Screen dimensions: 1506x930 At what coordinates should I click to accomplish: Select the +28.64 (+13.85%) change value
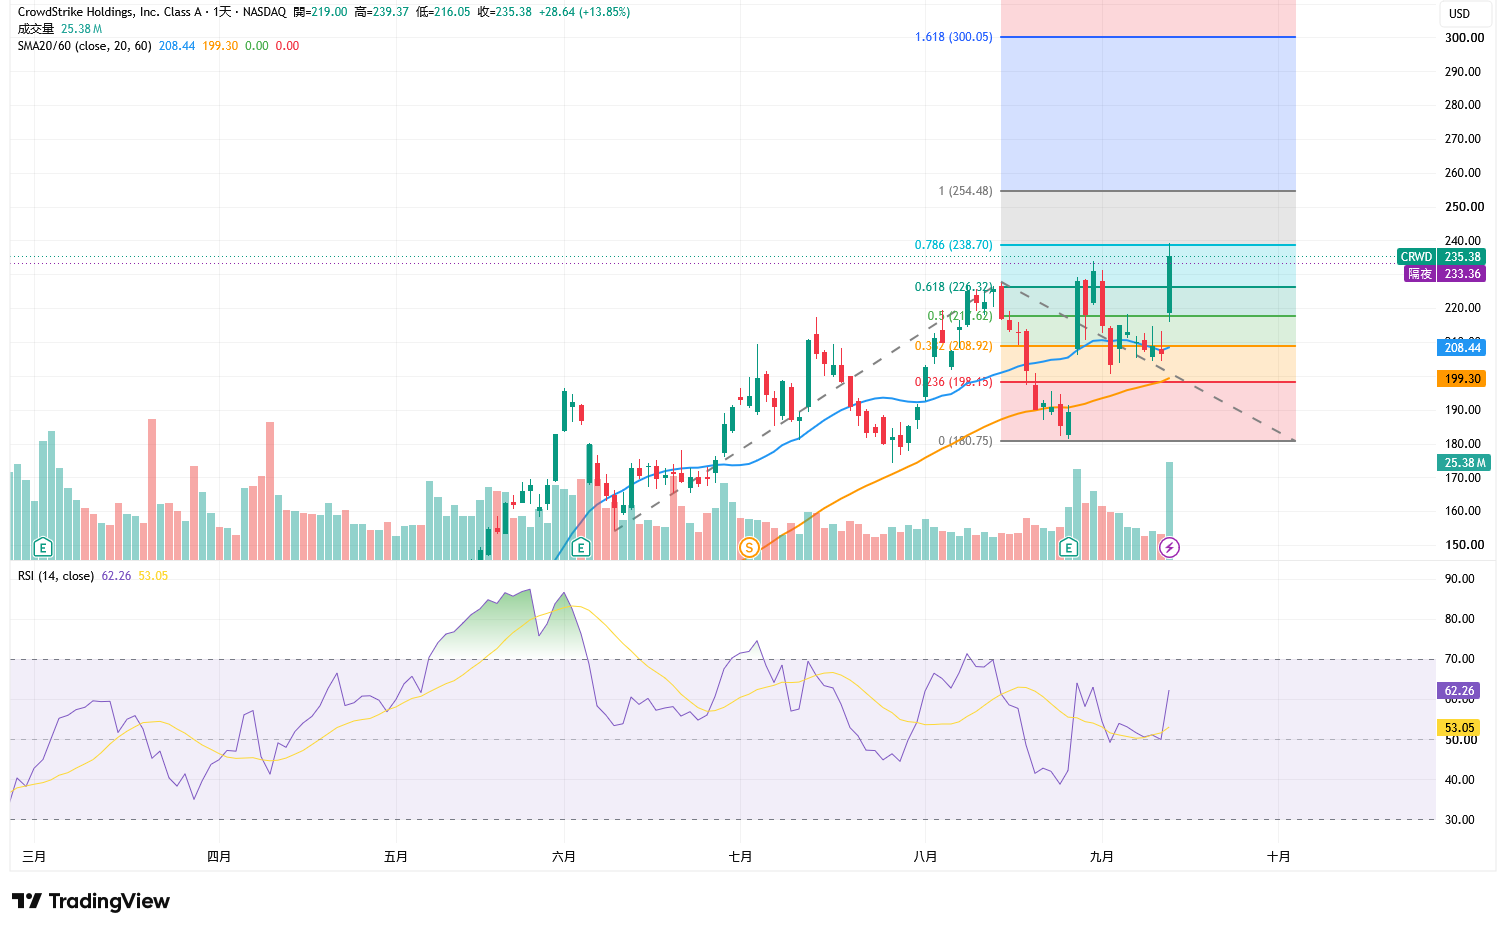(584, 12)
